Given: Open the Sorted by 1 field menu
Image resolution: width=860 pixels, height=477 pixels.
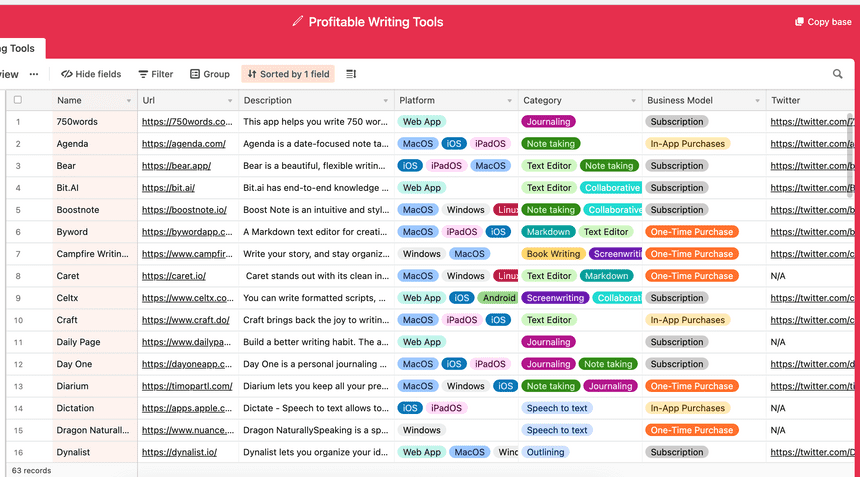Looking at the screenshot, I should coord(288,74).
